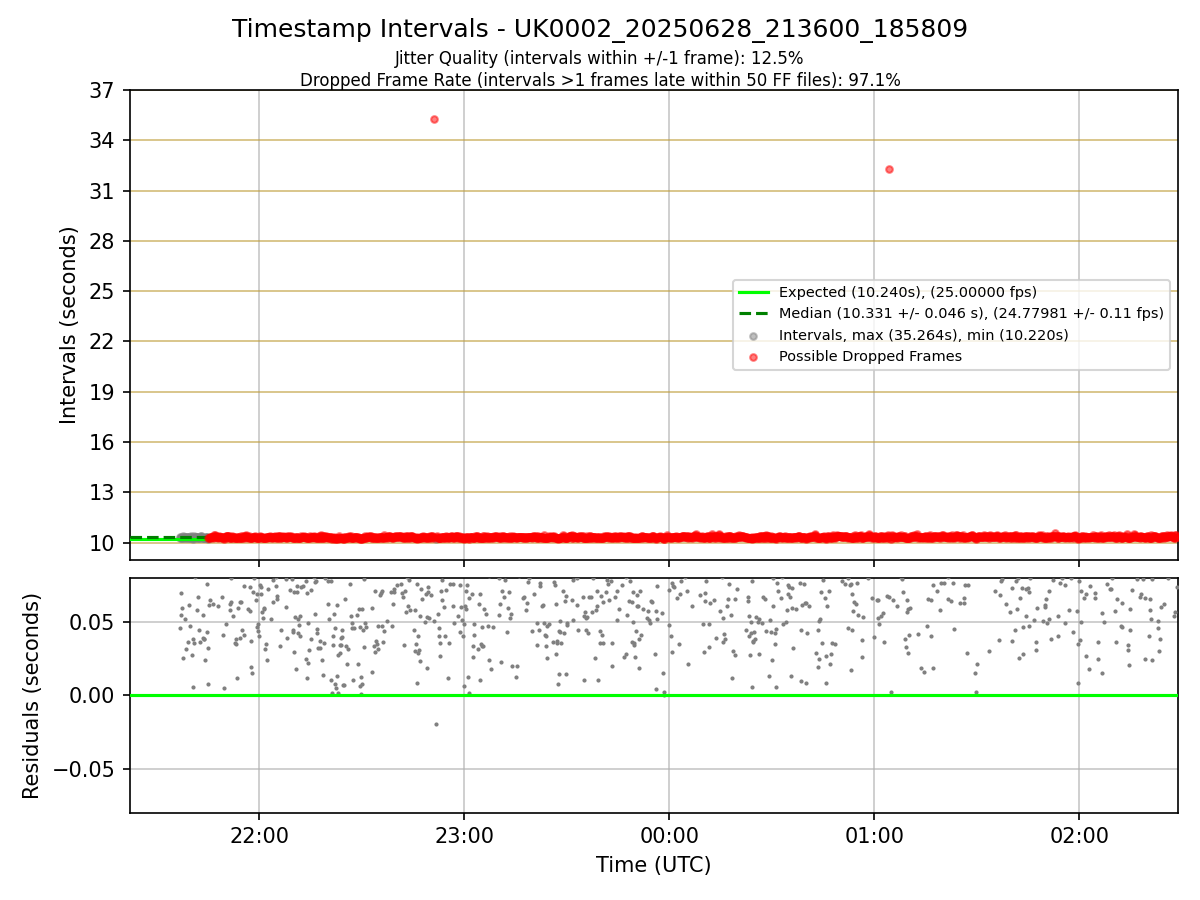Click the '22:00' x-axis tick label
The image size is (1200, 900).
click(x=259, y=836)
